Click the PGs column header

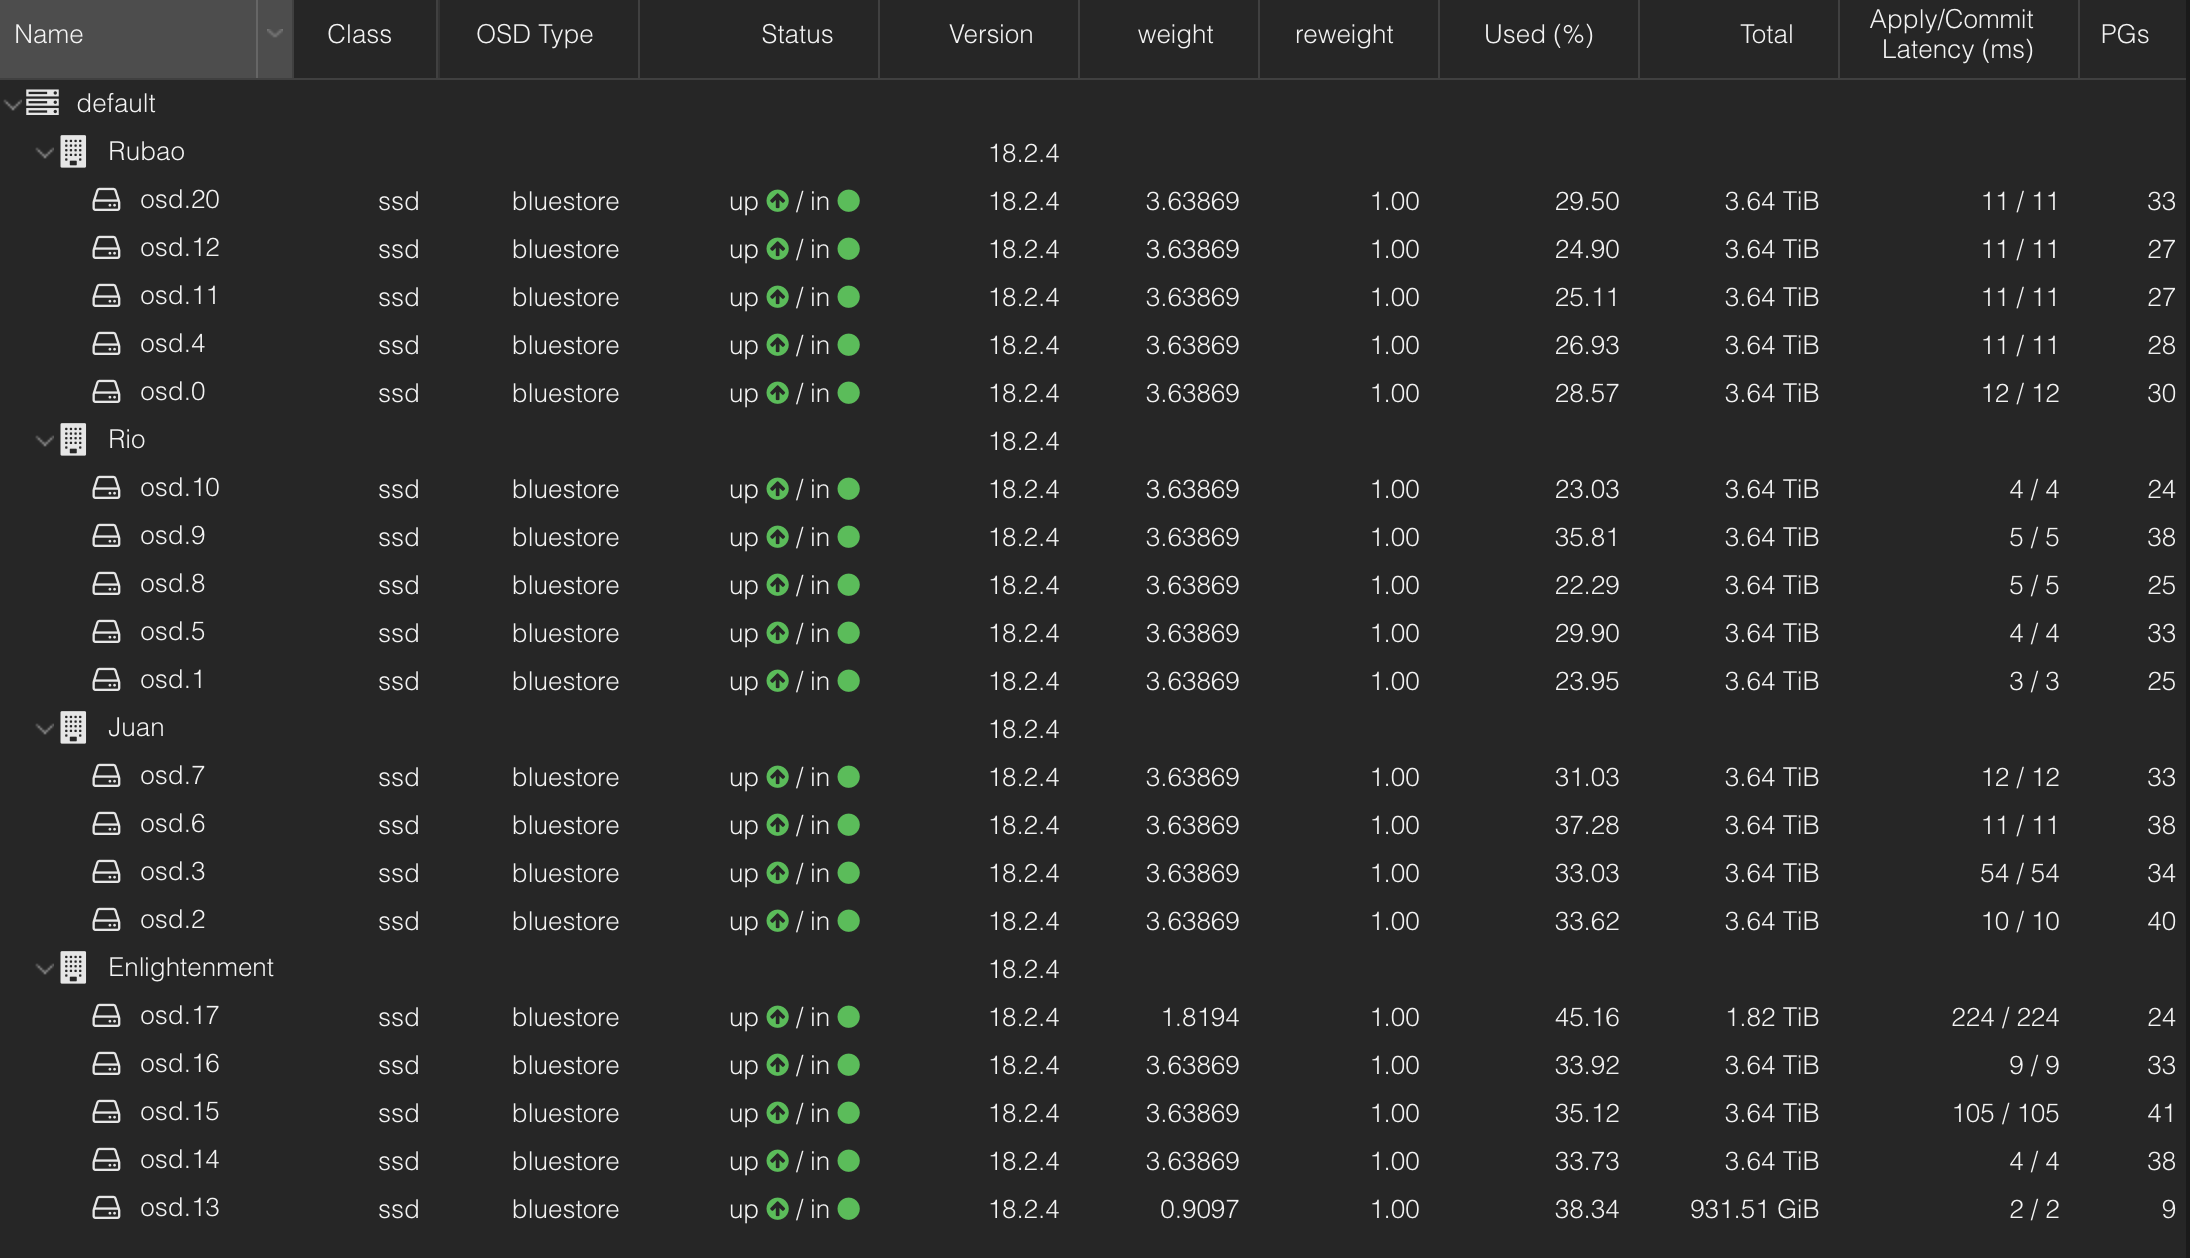pyautogui.click(x=2124, y=34)
